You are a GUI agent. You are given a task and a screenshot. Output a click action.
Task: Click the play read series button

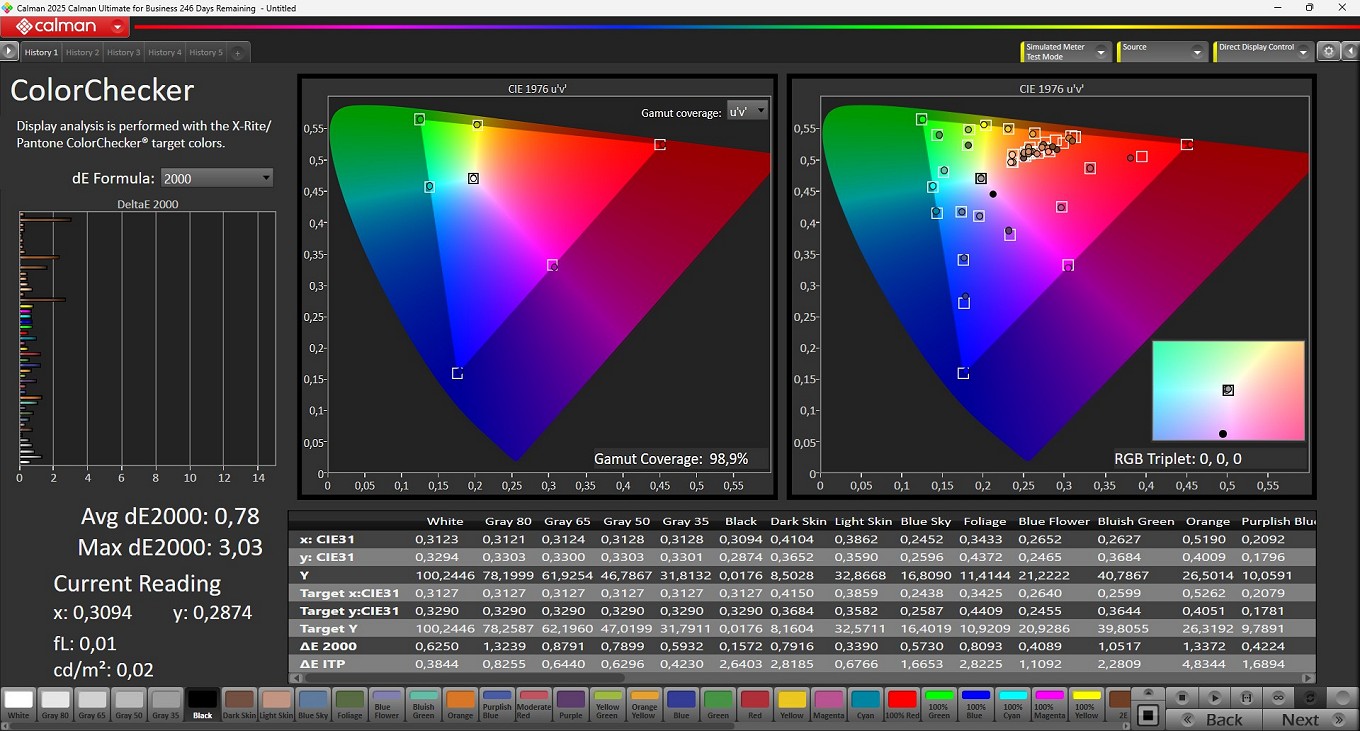coord(1214,696)
